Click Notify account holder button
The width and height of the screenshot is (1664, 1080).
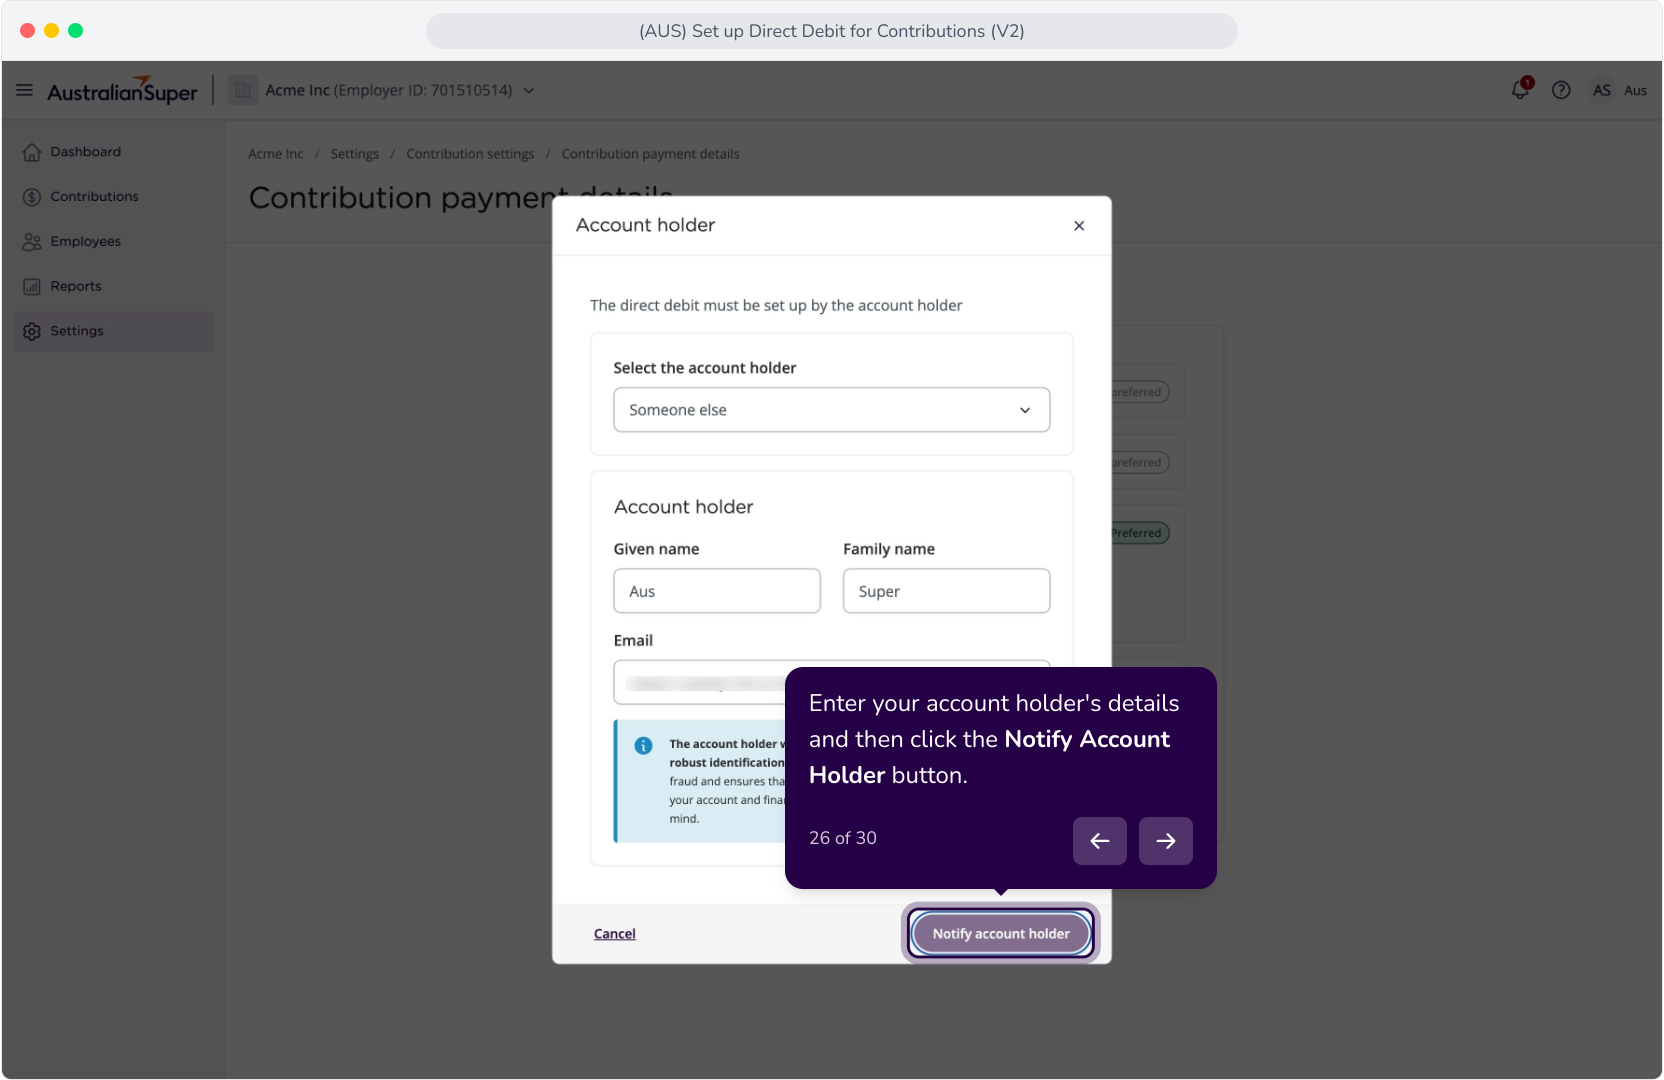[x=1001, y=934]
